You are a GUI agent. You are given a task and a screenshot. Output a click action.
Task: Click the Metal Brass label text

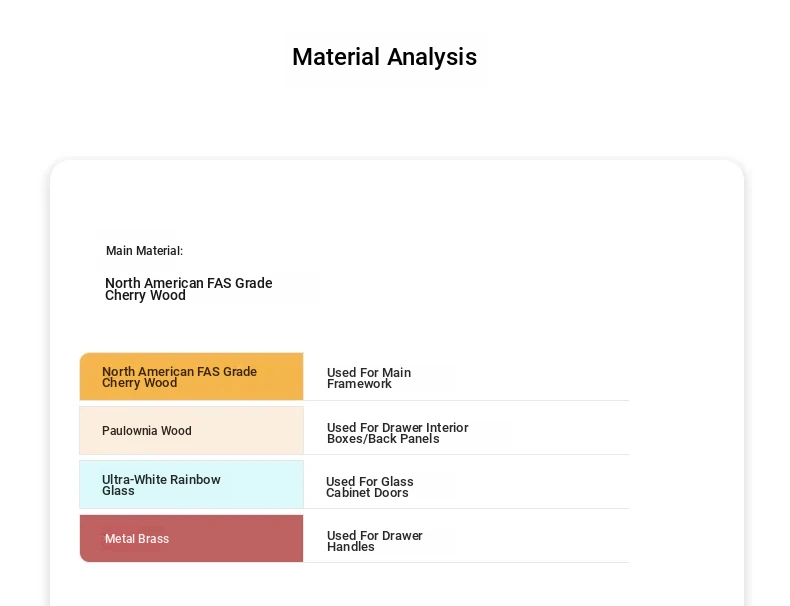pos(137,538)
